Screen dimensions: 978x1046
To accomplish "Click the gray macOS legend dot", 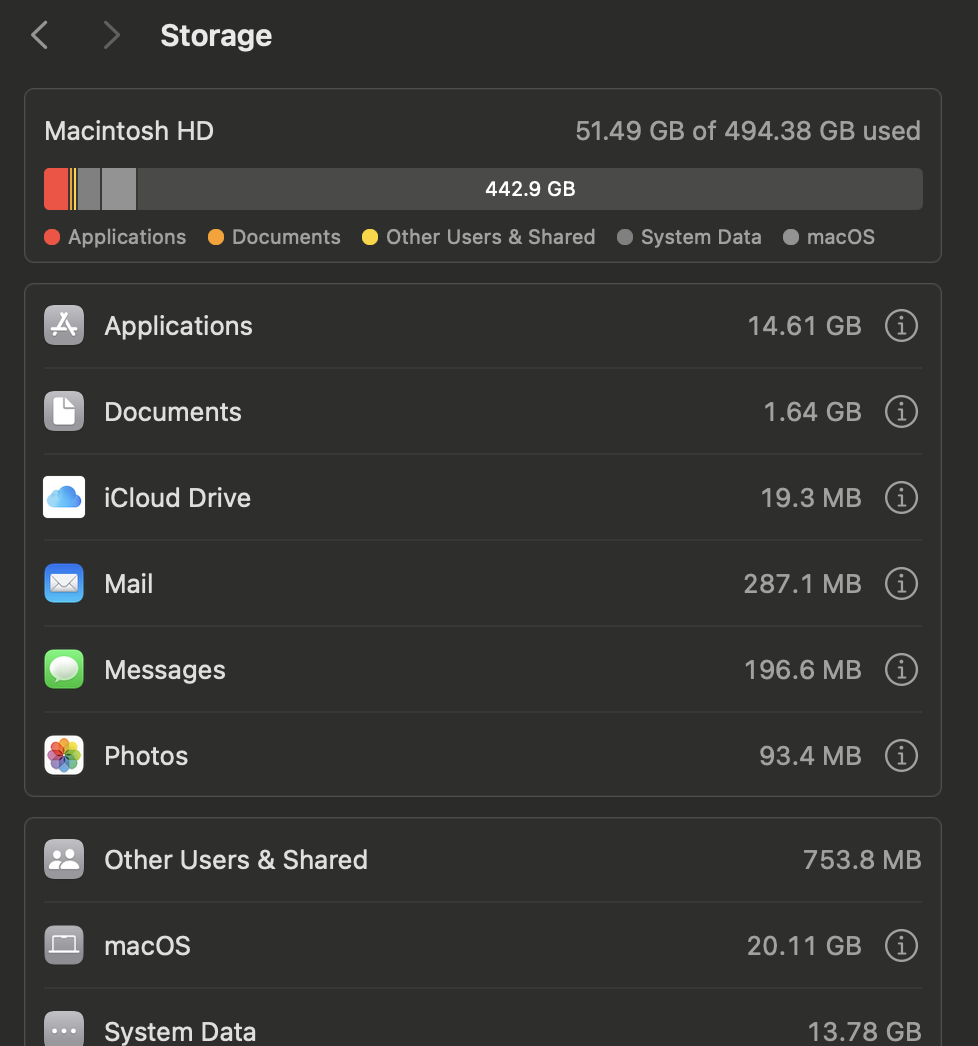I will pos(791,237).
